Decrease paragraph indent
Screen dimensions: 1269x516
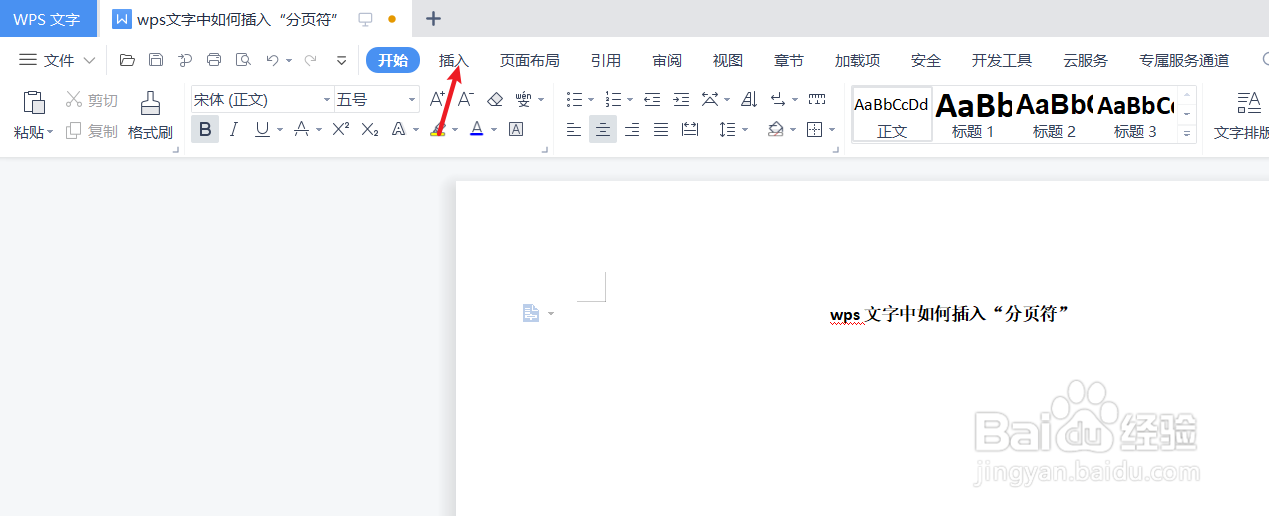click(x=652, y=99)
